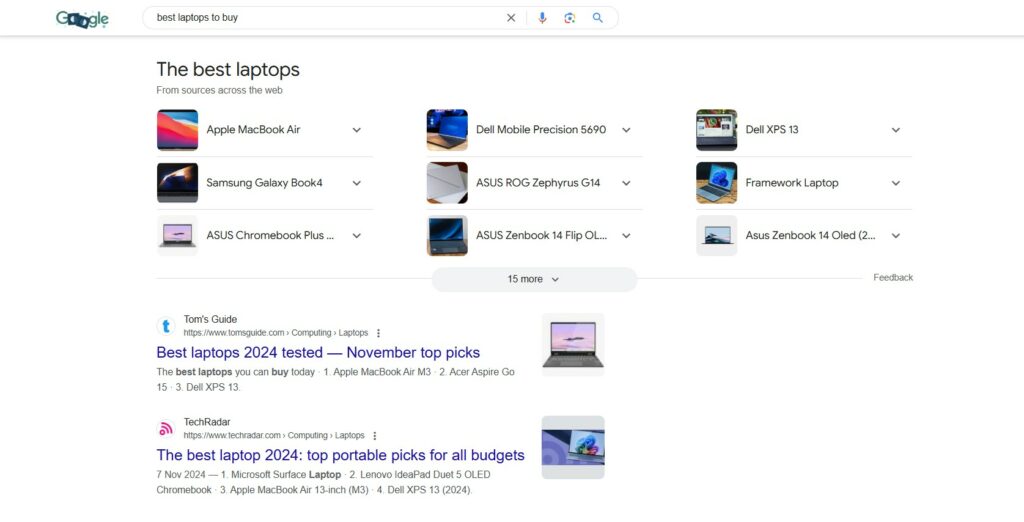Click the Tom's Guide site favicon

(x=166, y=326)
